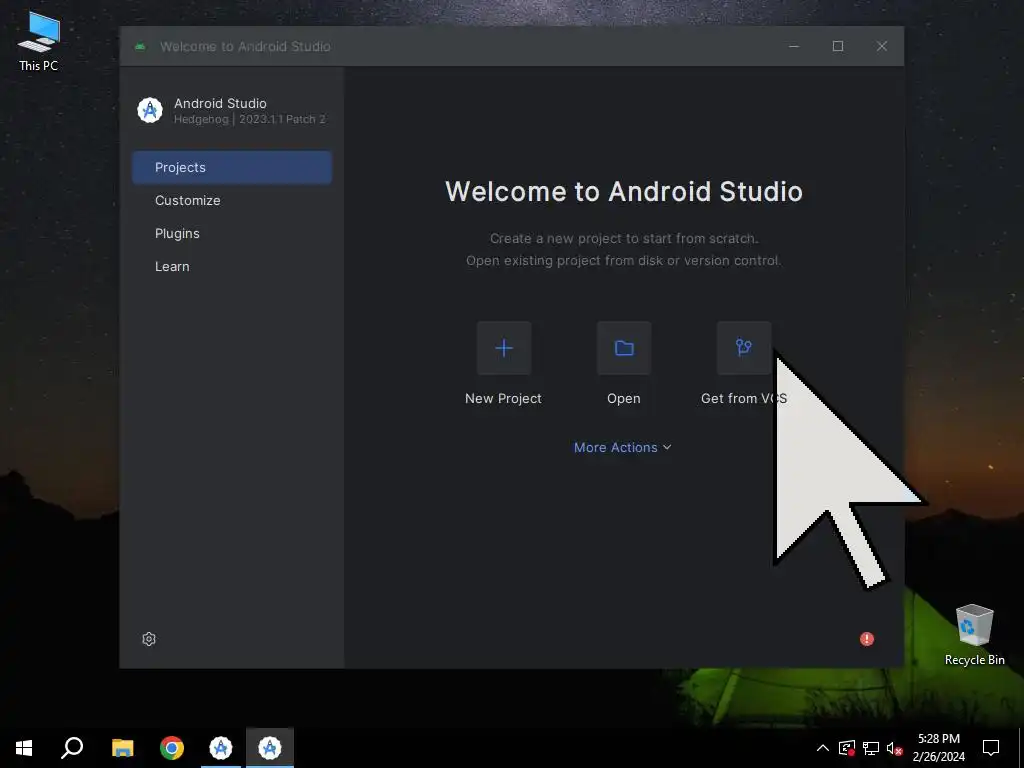Click the security warning tray icon
The image size is (1024, 768).
(847, 748)
